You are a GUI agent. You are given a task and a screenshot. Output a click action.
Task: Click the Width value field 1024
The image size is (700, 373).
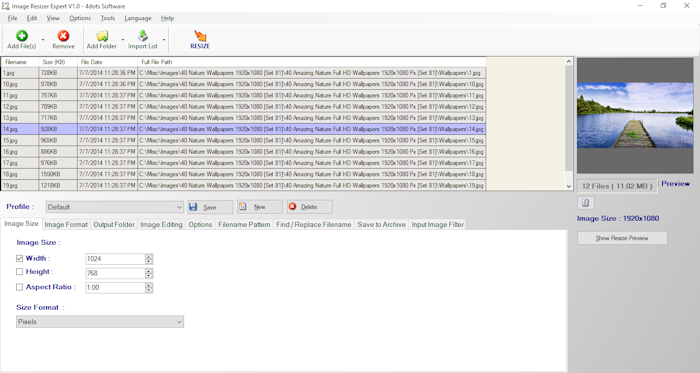pyautogui.click(x=115, y=259)
